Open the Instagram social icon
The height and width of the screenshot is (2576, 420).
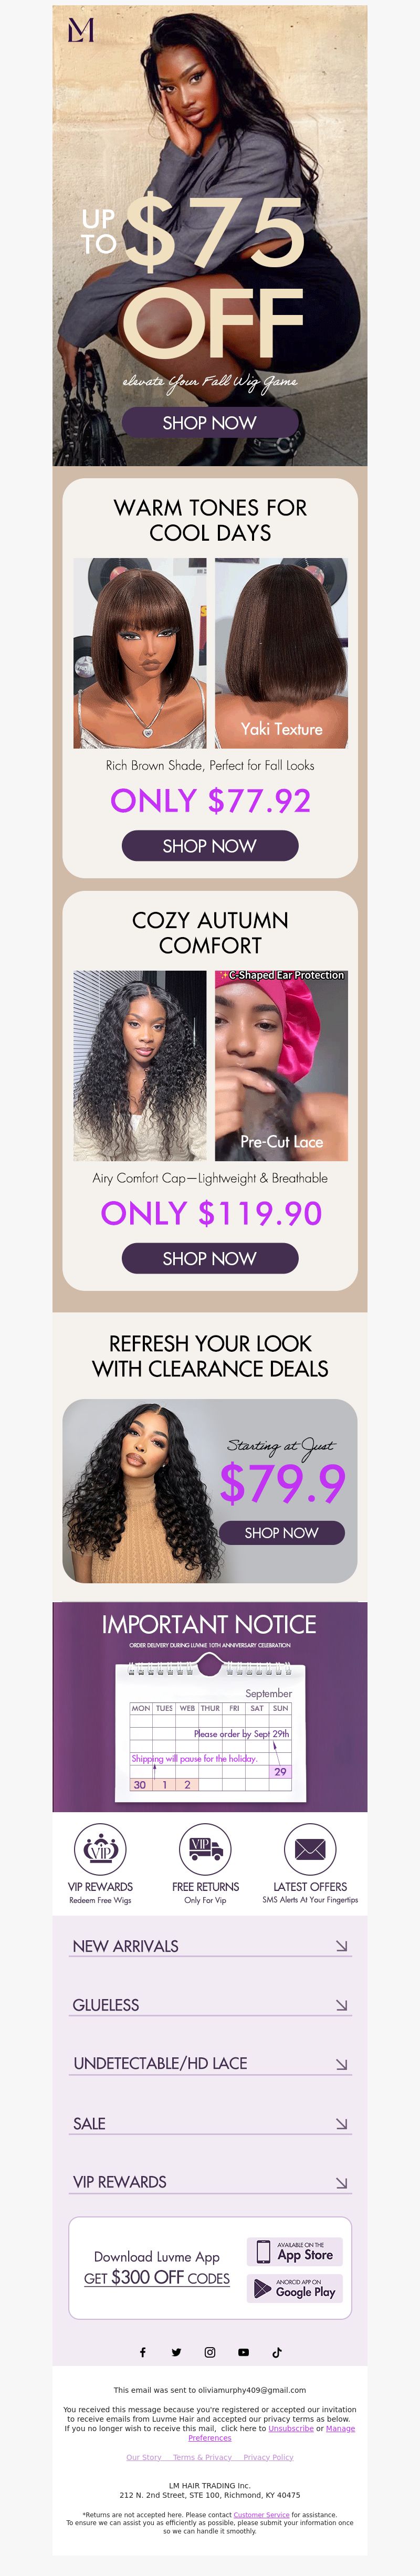pos(210,2352)
